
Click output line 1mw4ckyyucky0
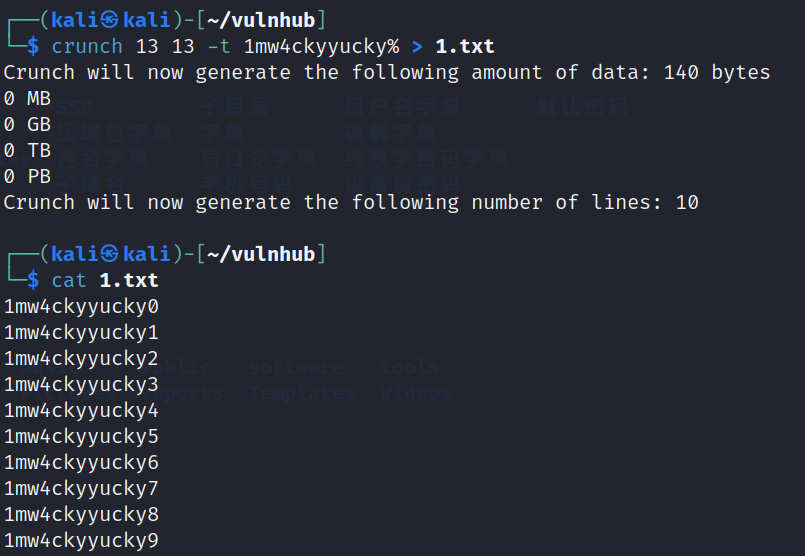tap(82, 306)
